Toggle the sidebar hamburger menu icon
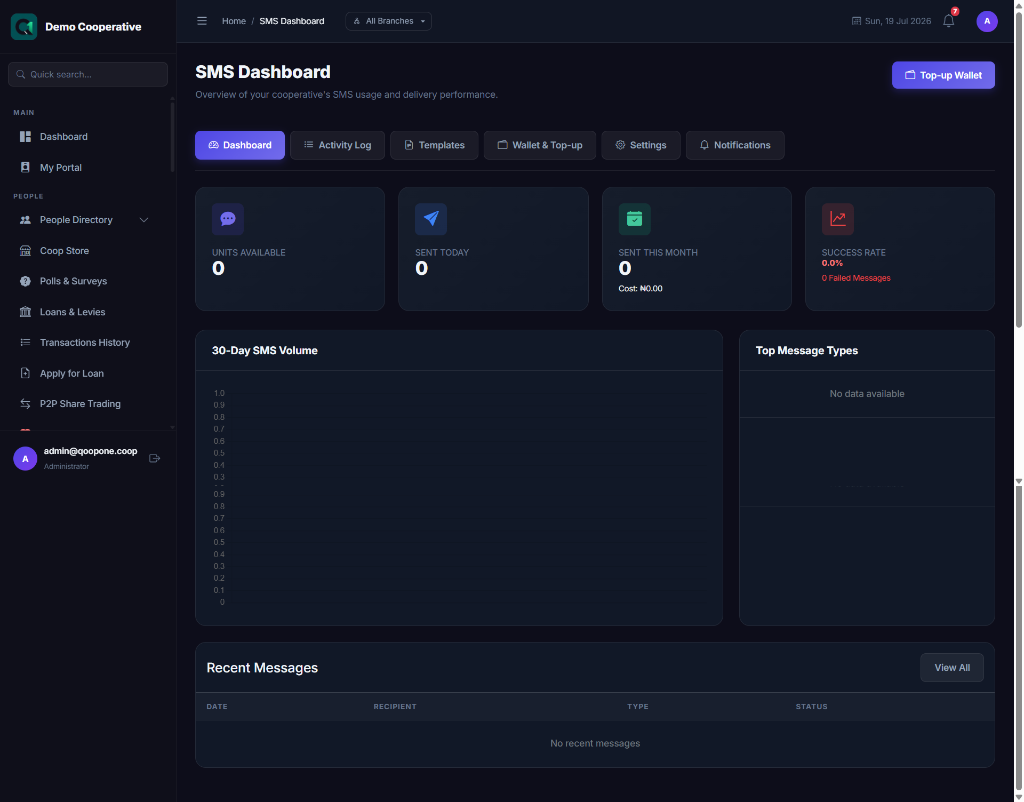Screen dimensions: 1024x802 (x=202, y=21)
